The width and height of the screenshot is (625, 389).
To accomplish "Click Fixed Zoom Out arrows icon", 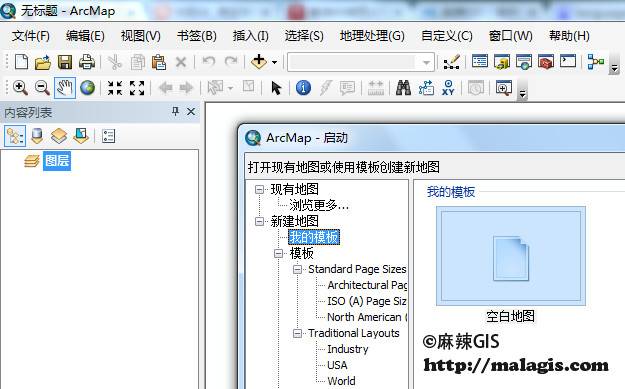I will pyautogui.click(x=137, y=88).
